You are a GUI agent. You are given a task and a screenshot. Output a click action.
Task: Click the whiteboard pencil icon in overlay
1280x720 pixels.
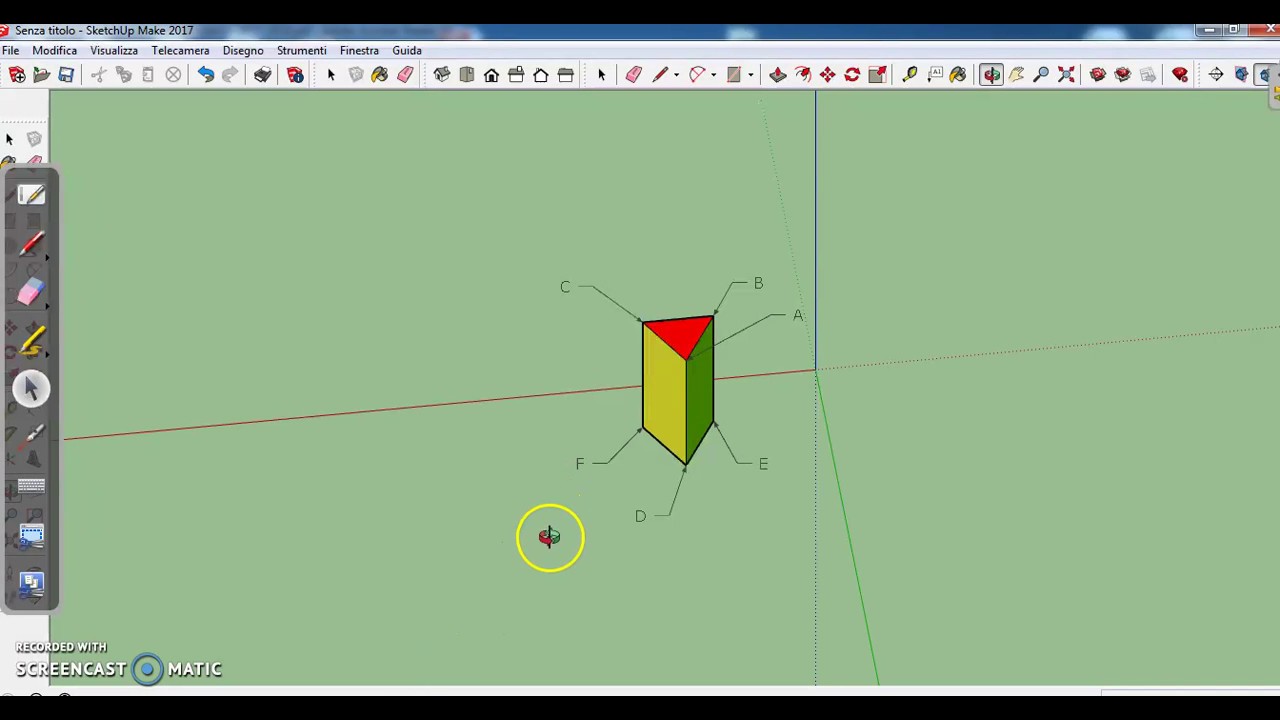pyautogui.click(x=31, y=195)
